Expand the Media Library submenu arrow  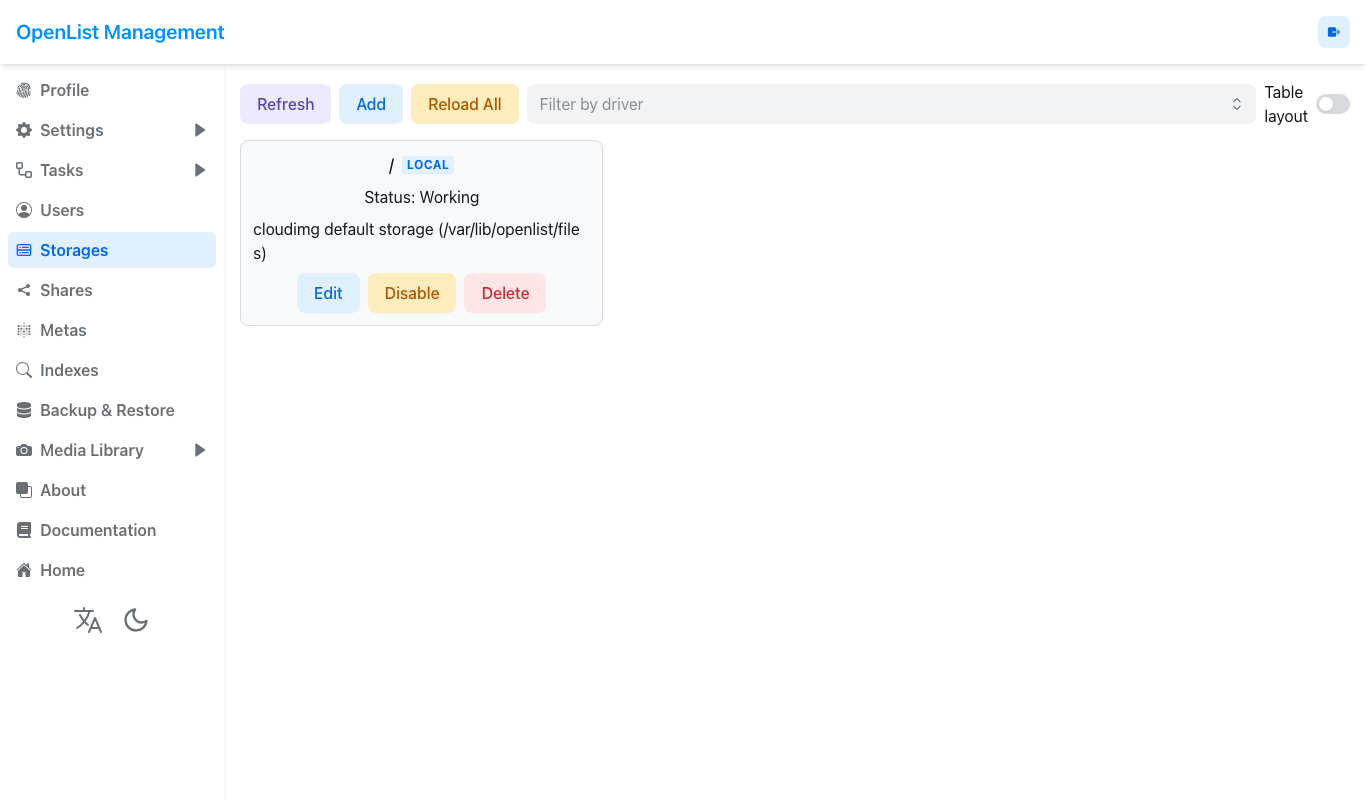coord(200,450)
